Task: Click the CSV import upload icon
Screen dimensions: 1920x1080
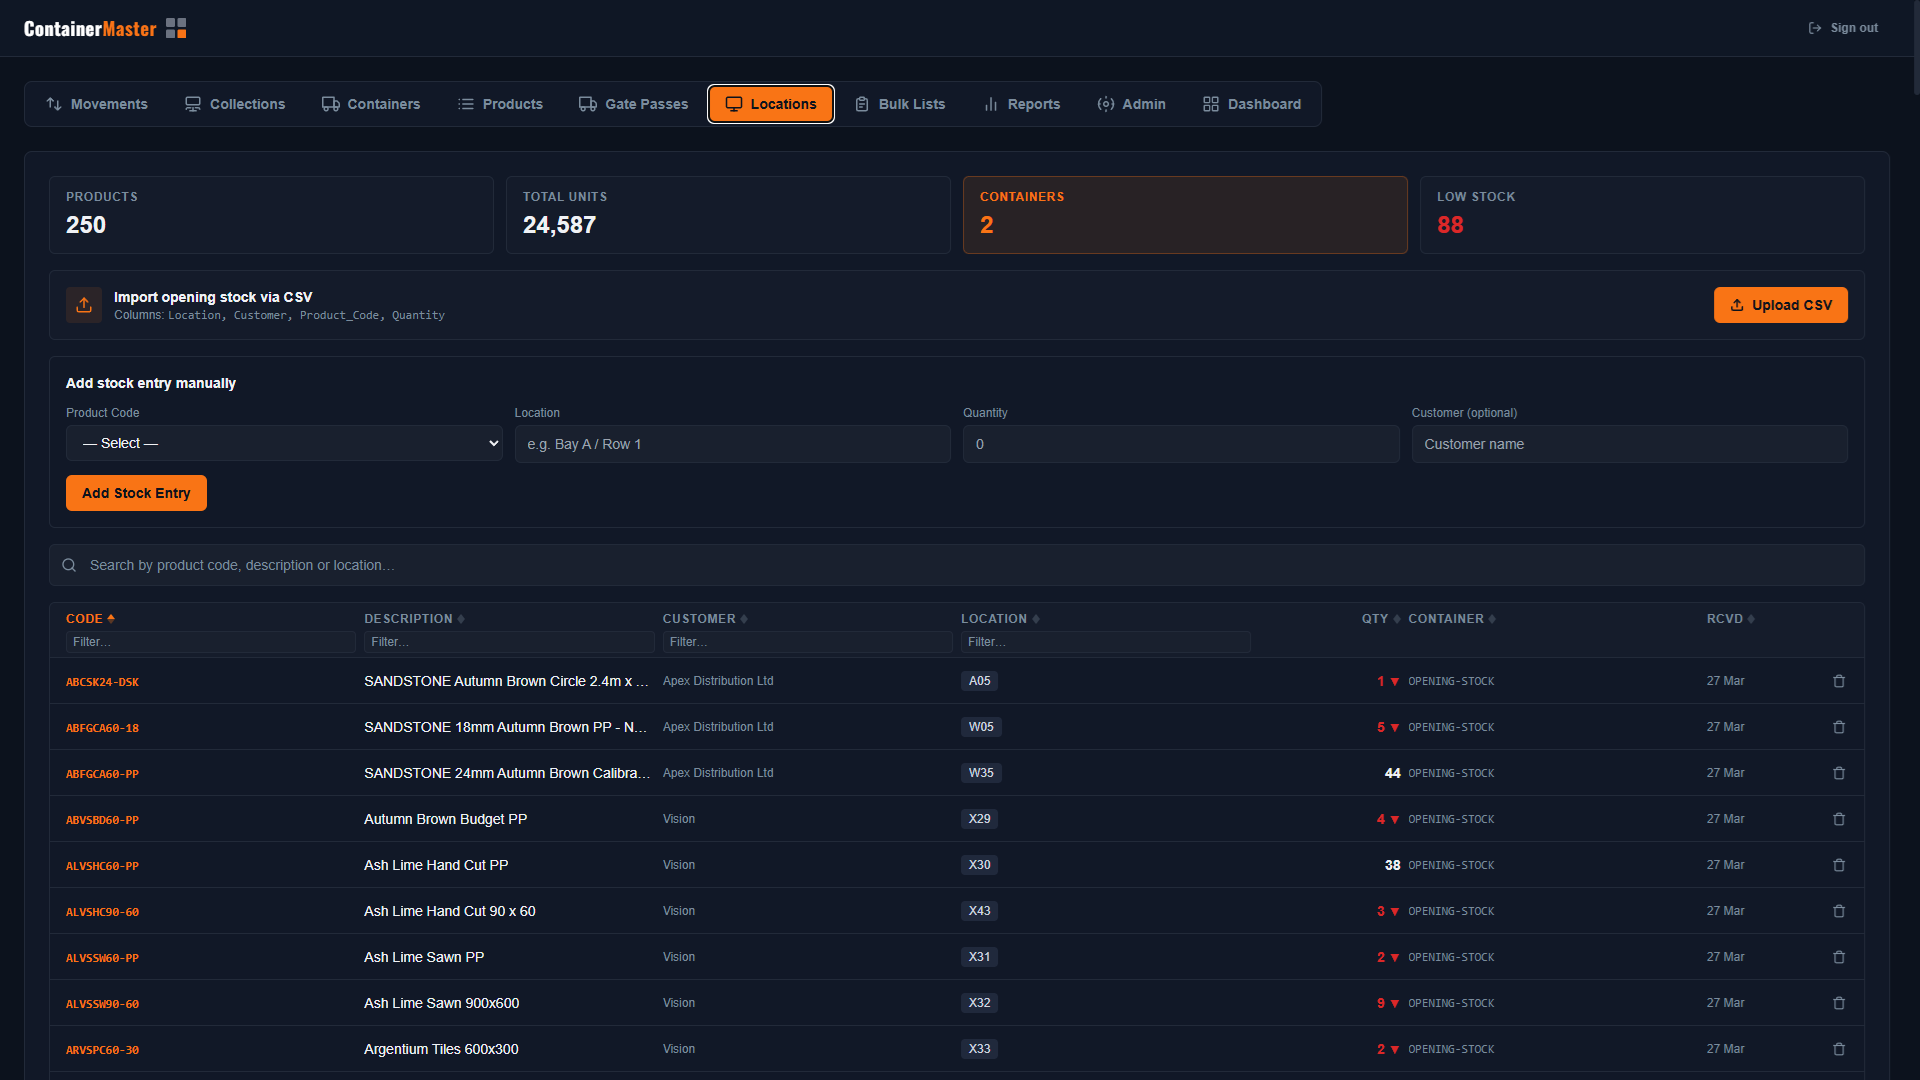Action: (x=84, y=305)
